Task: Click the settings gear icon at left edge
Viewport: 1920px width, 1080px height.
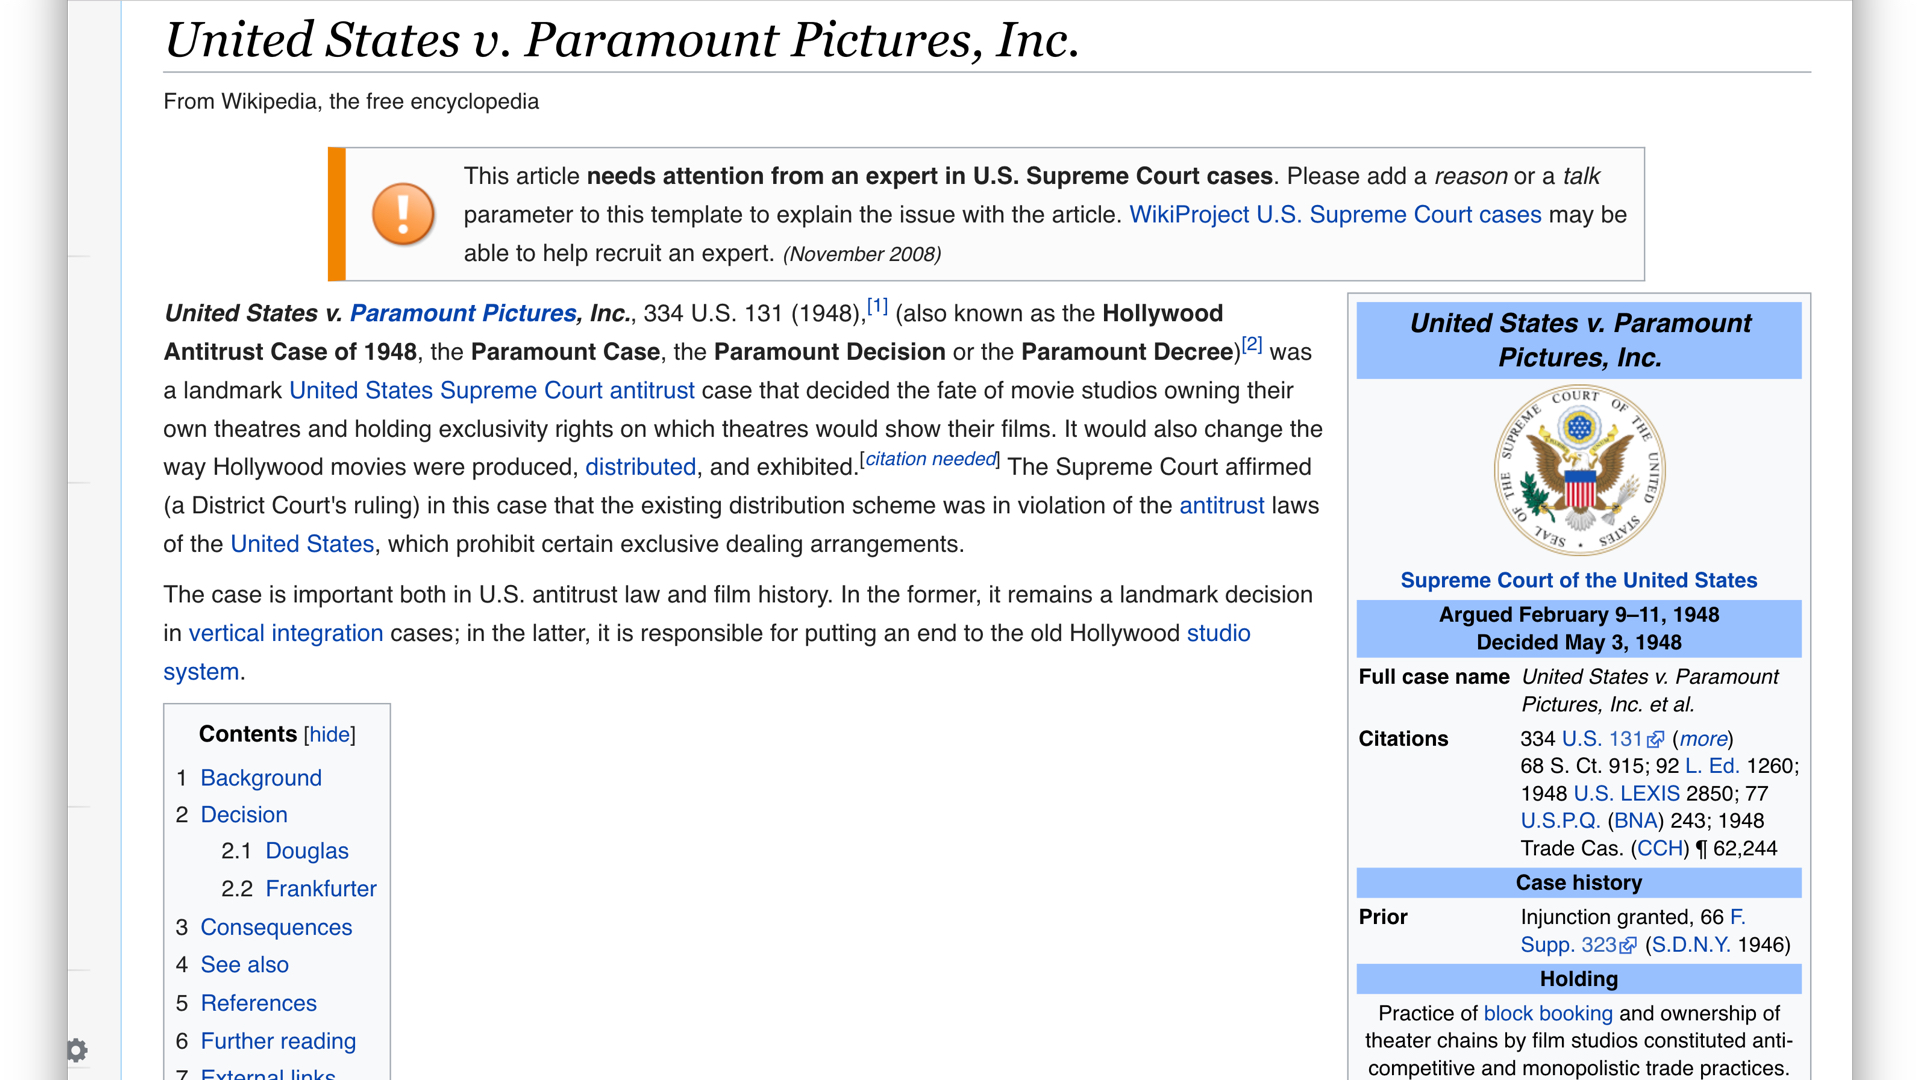Action: click(x=77, y=1050)
